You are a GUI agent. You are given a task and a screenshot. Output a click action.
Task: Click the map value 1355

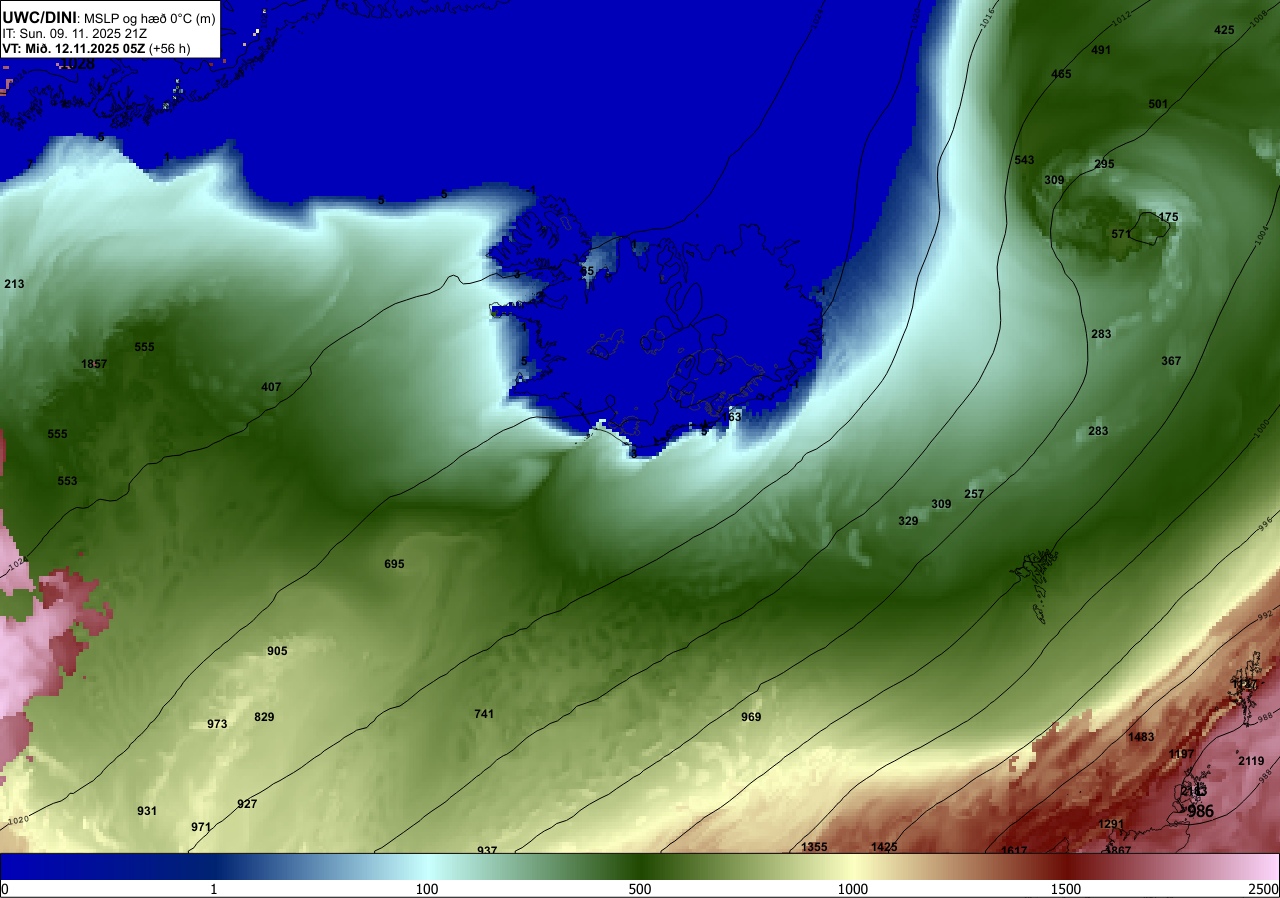(x=814, y=847)
